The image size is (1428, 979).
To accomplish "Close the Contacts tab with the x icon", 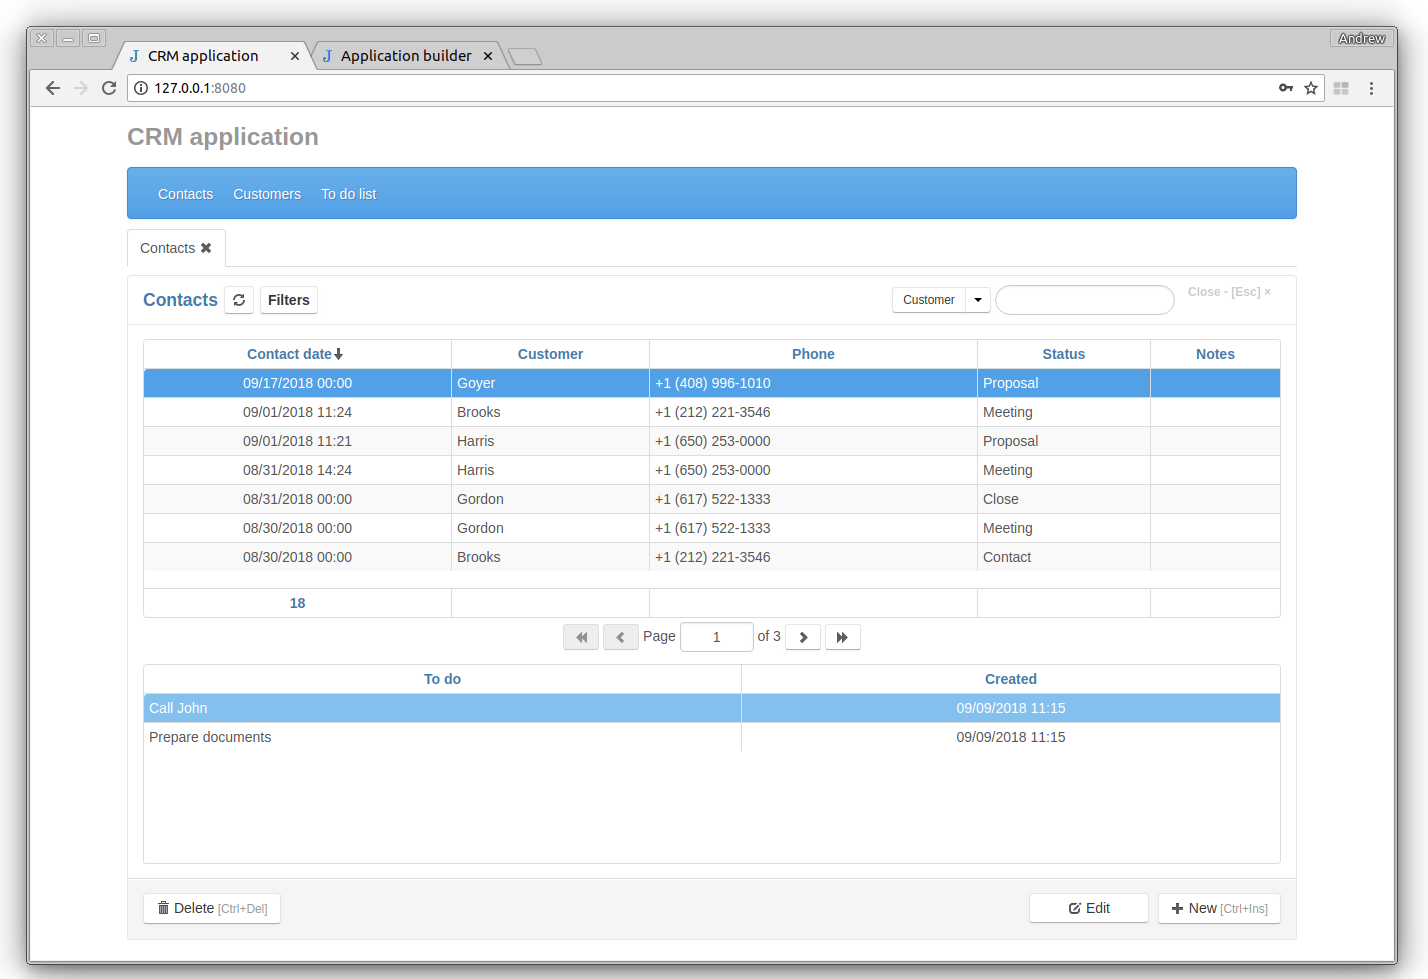I will click(x=206, y=248).
